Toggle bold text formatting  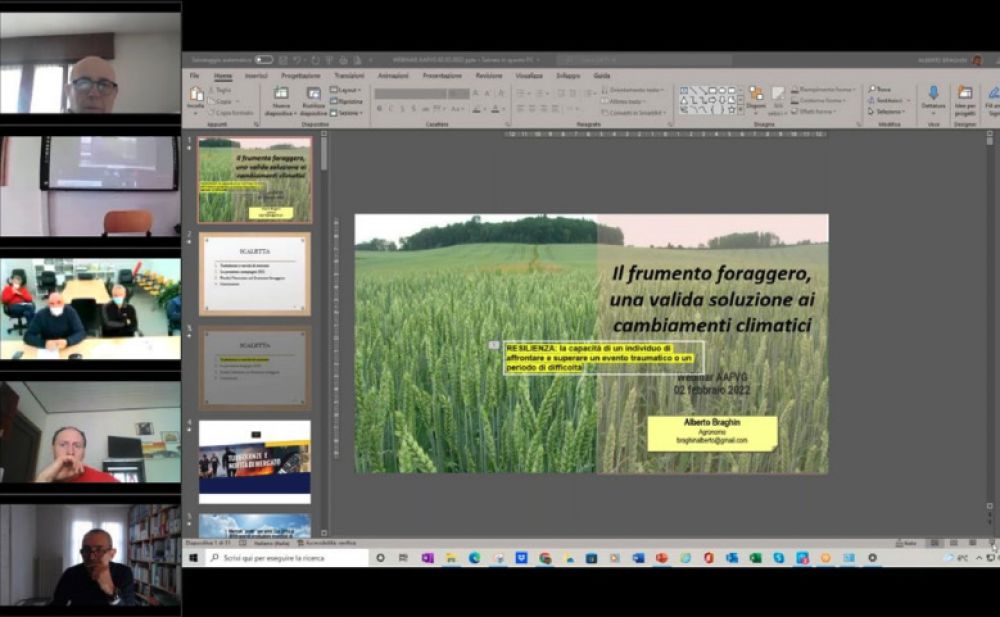(x=380, y=108)
